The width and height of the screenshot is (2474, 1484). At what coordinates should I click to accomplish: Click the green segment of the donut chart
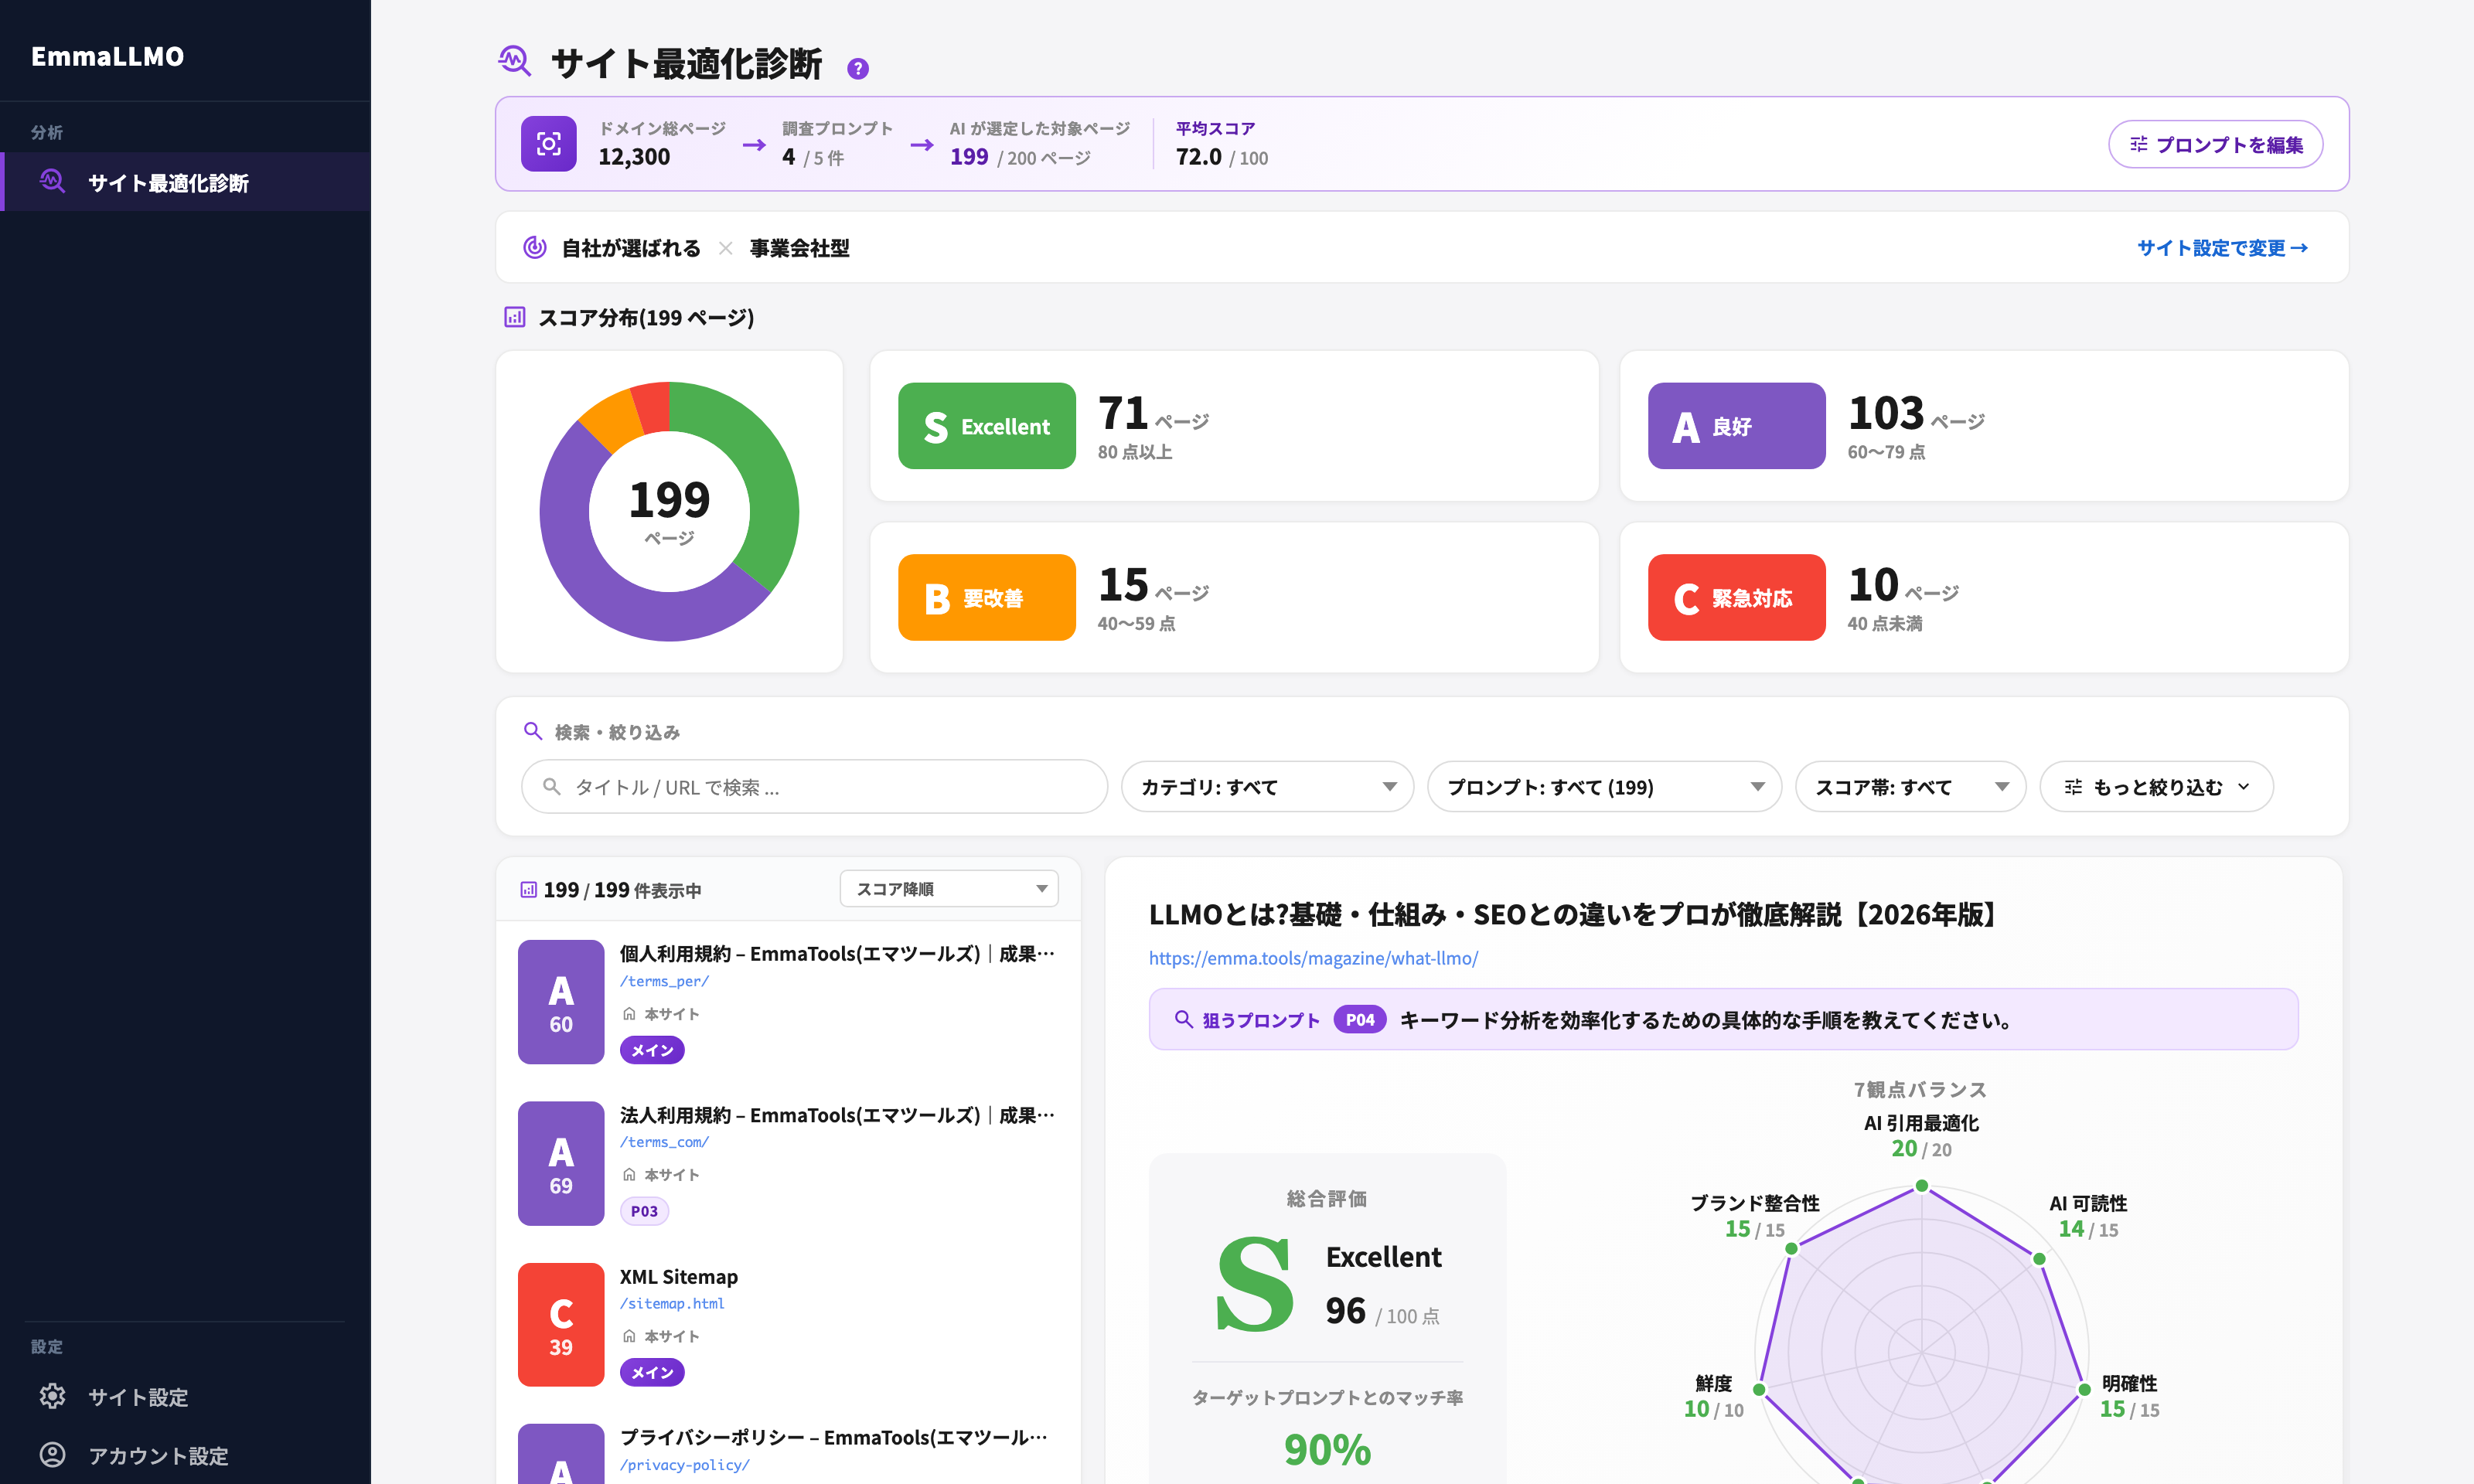768,480
